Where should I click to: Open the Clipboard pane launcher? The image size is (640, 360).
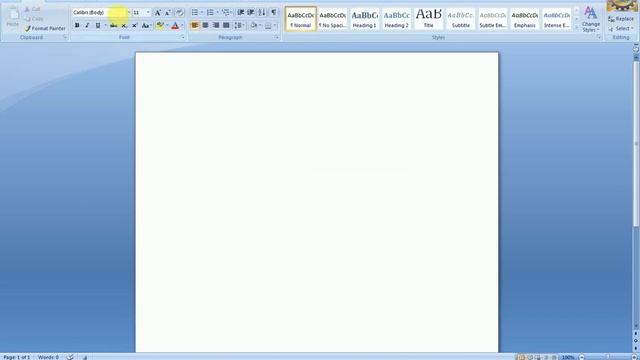click(65, 37)
